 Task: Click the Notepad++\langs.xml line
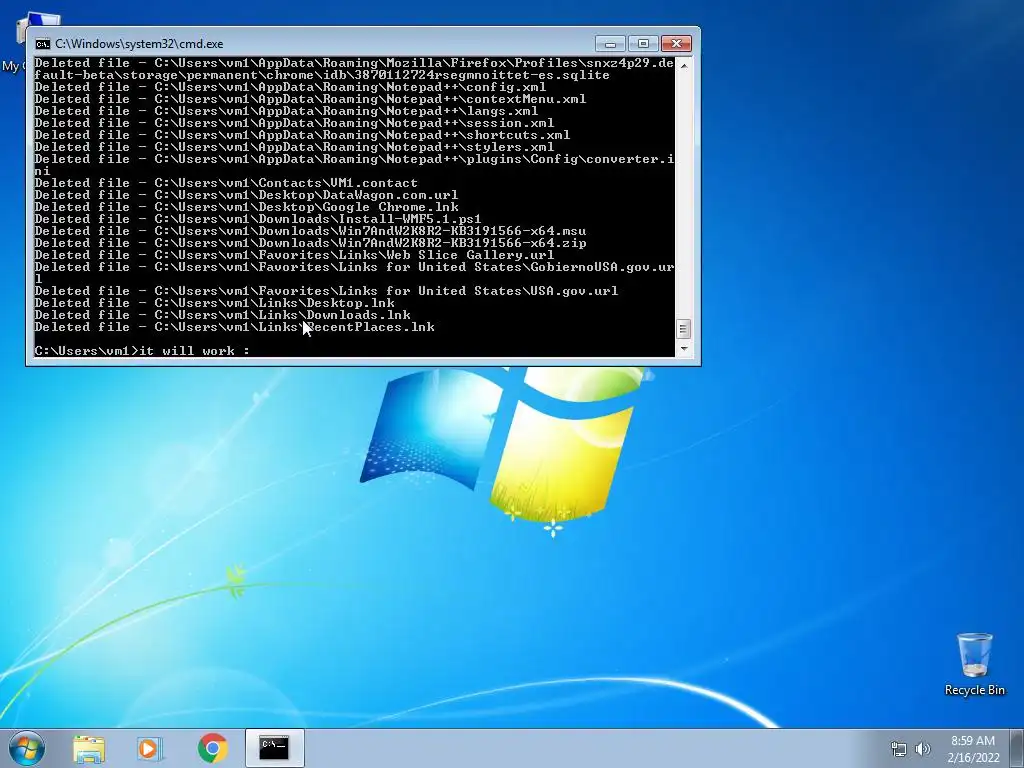click(x=287, y=111)
